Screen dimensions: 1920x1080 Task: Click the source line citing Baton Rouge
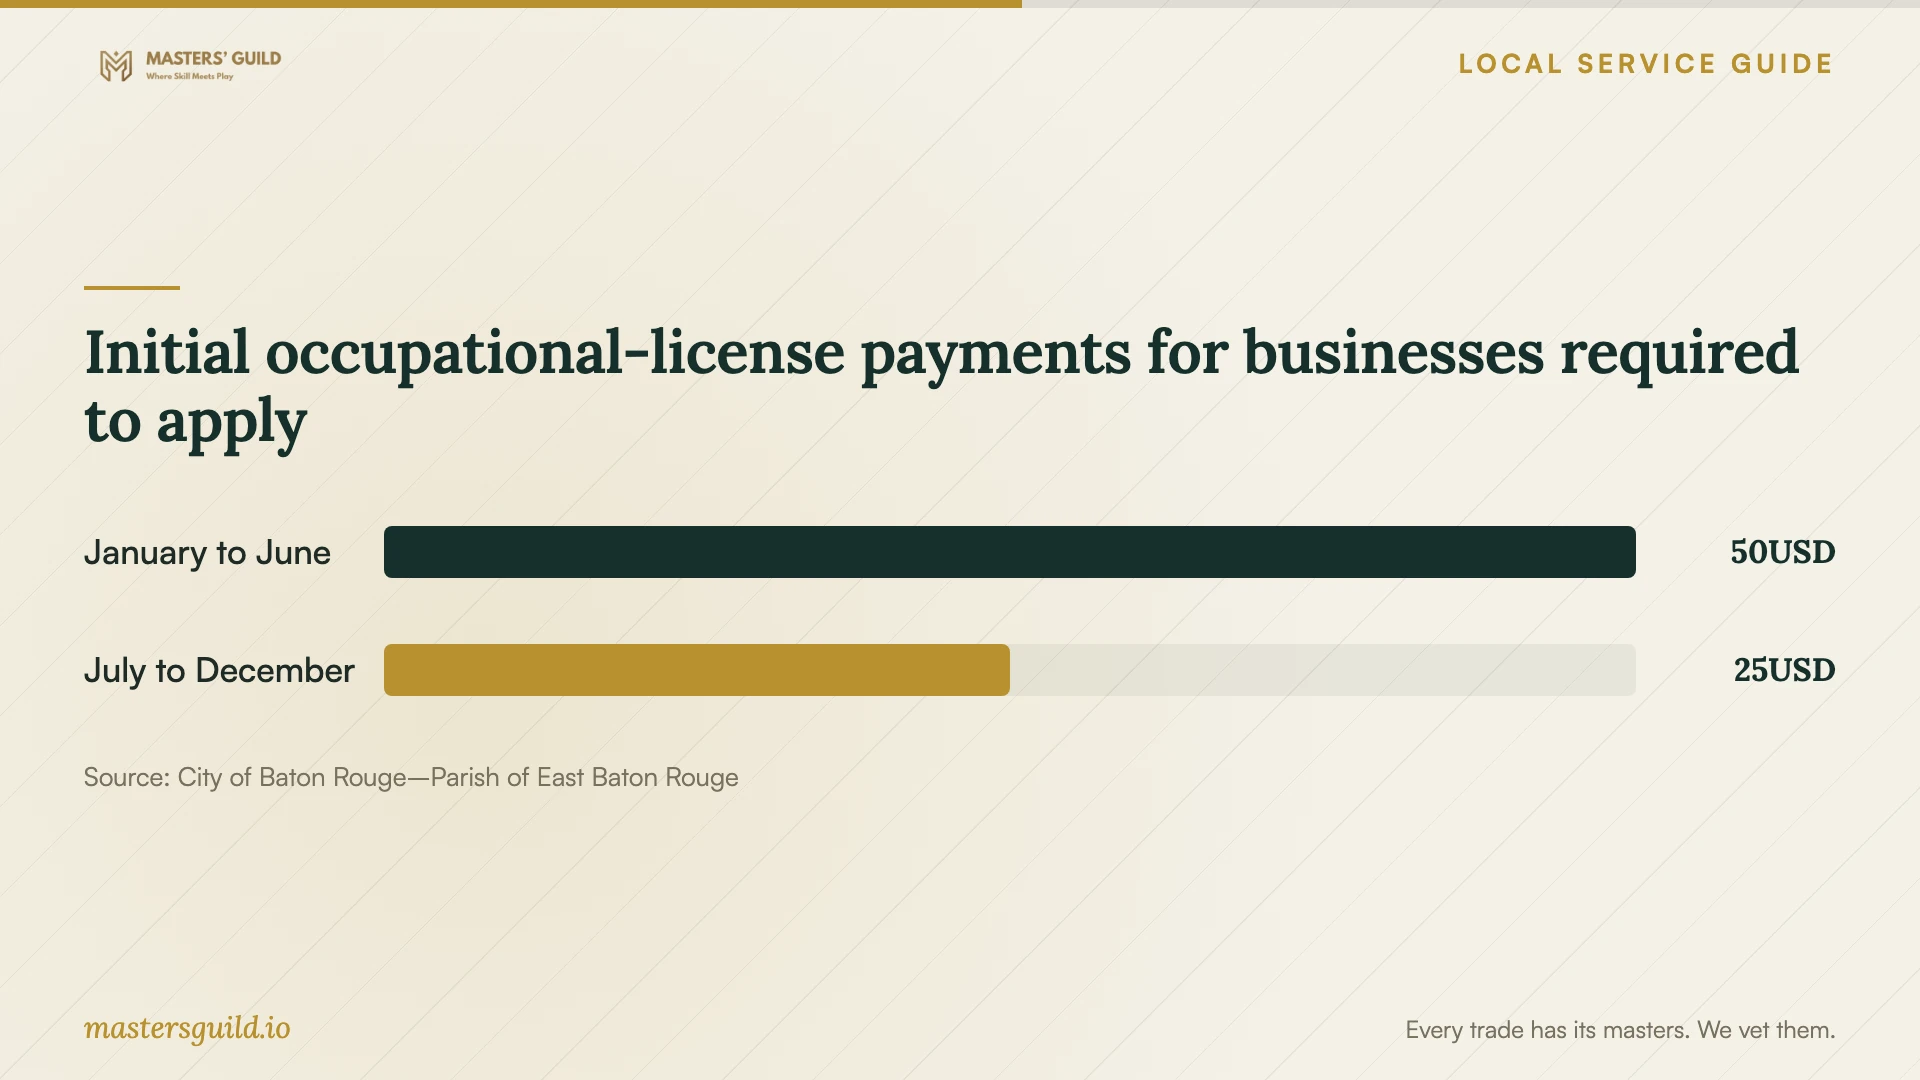click(411, 778)
